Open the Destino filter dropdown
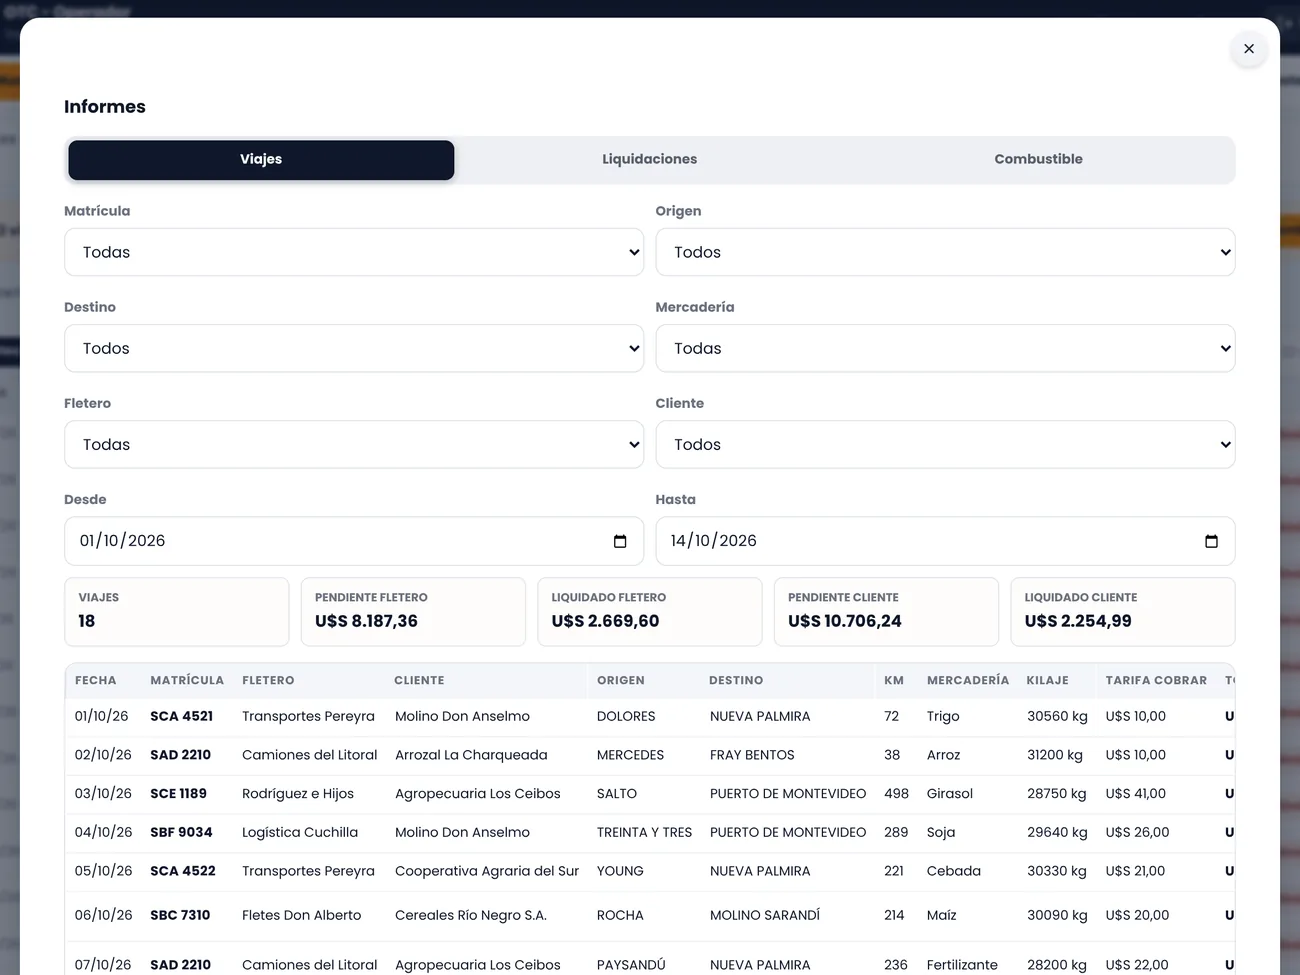This screenshot has width=1300, height=975. coord(354,348)
